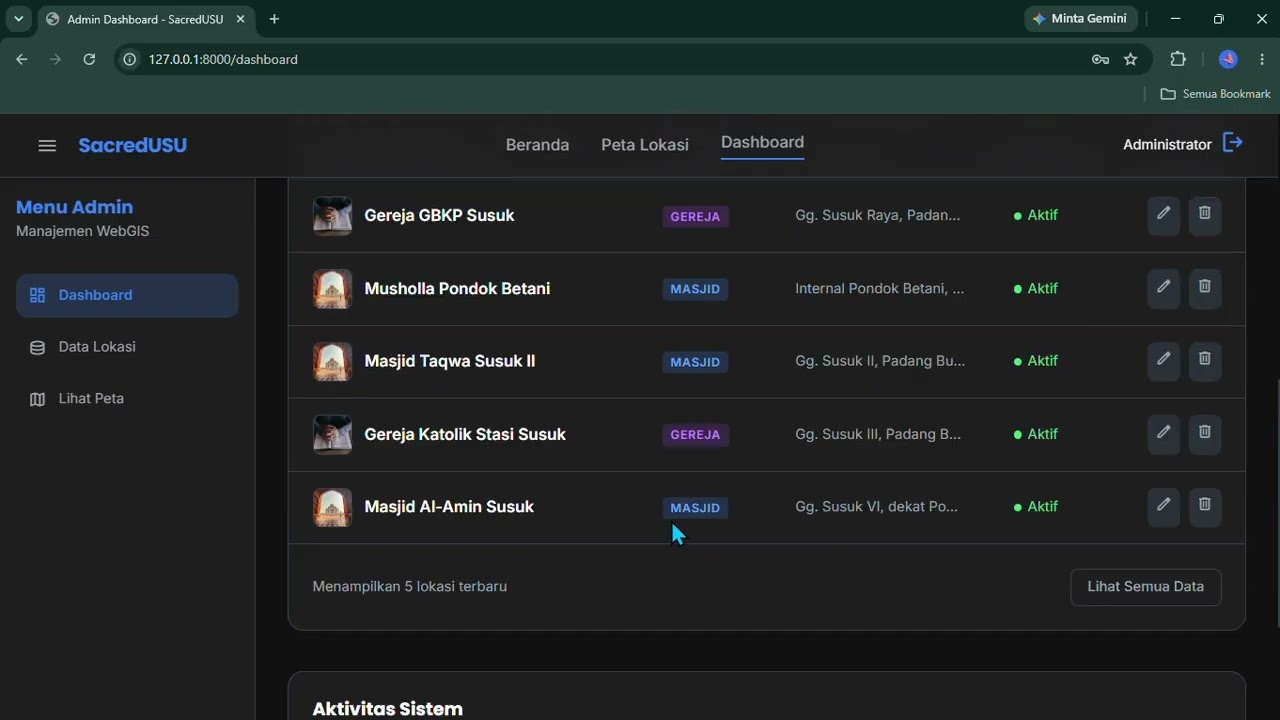Delete the Masjid Al-Amin Susuk row
1280x720 pixels.
[1205, 507]
